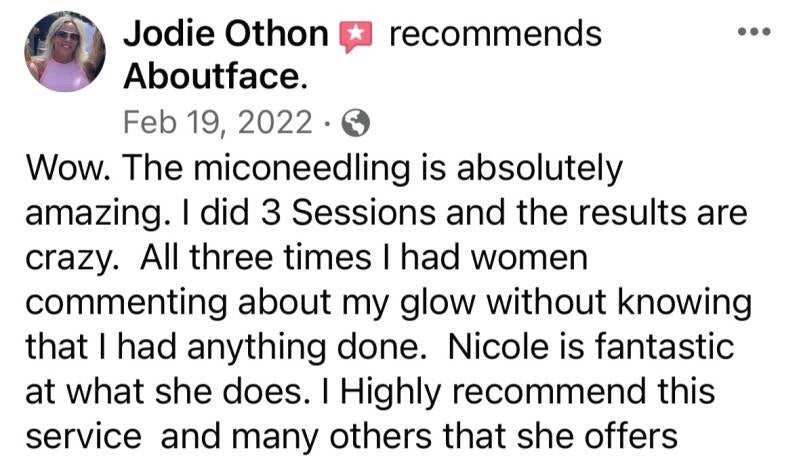The height and width of the screenshot is (475, 799).
Task: Click the globe public audience icon
Action: 356,123
